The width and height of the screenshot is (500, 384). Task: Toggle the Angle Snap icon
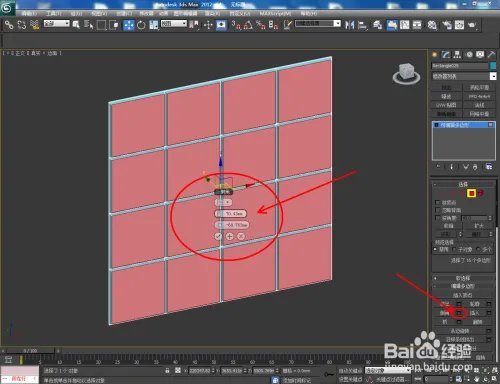248,25
